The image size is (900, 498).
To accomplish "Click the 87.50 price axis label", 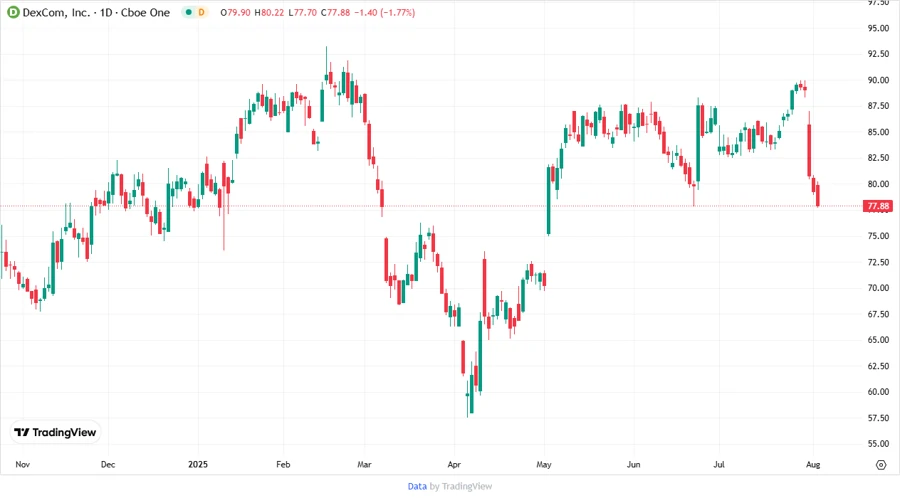I will [x=878, y=106].
